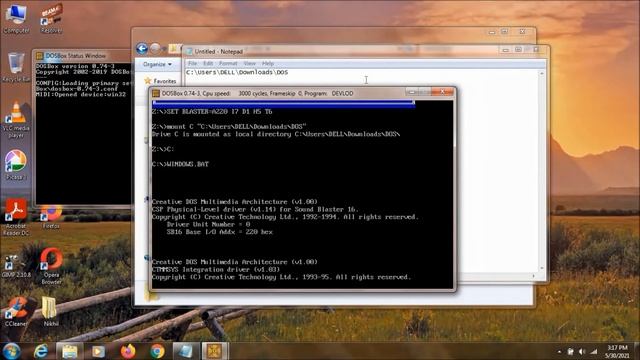640x360 pixels.
Task: Click the volume icon in system tray
Action: (x=582, y=351)
